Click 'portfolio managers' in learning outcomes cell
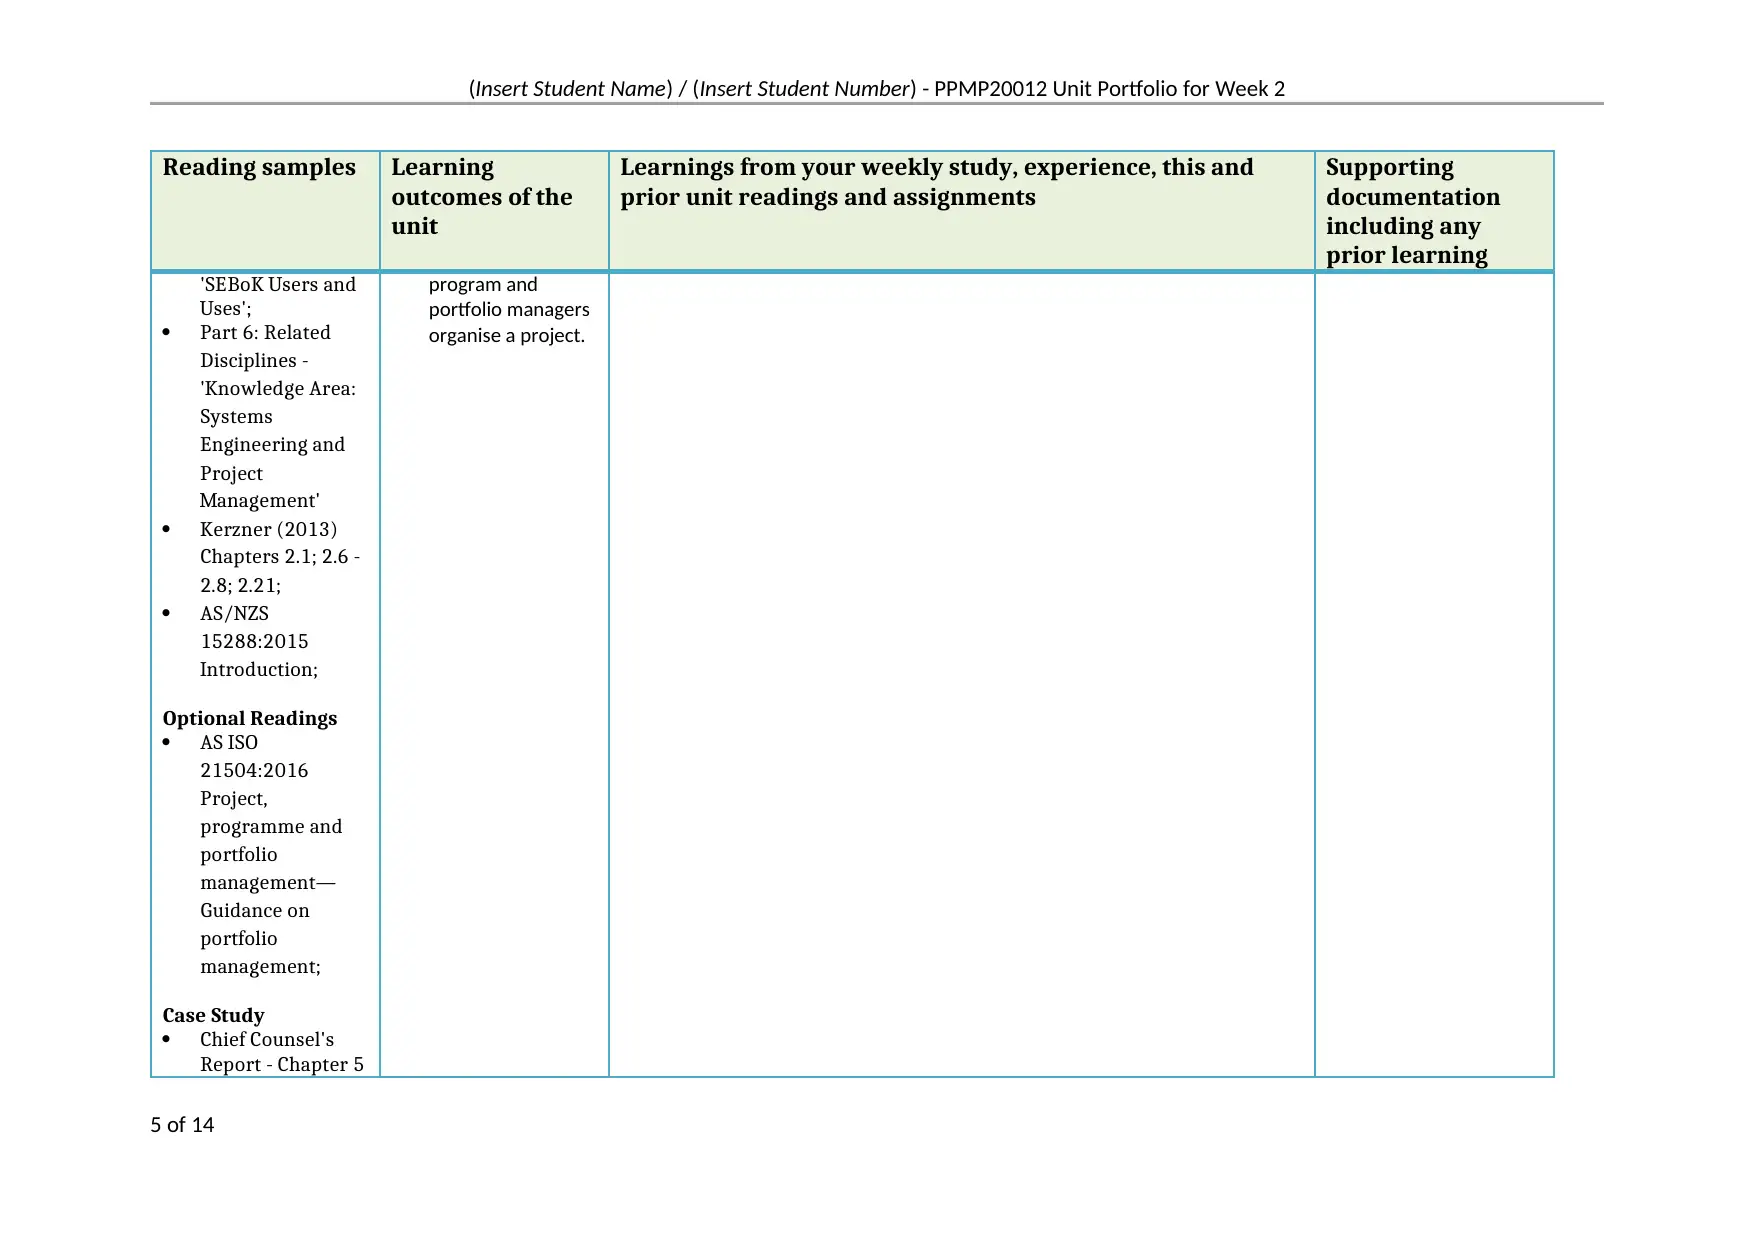The width and height of the screenshot is (1754, 1241). click(x=509, y=310)
